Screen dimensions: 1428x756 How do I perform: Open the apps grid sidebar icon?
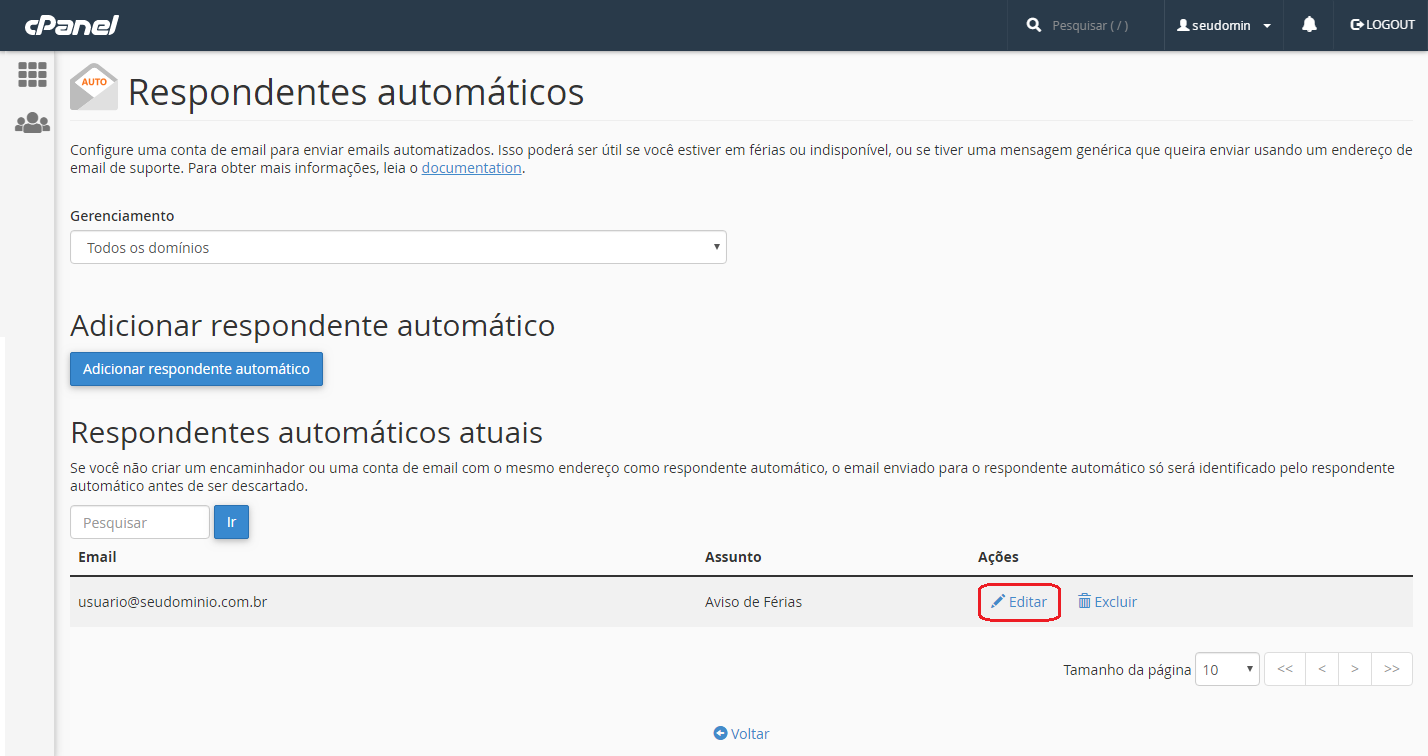point(33,74)
